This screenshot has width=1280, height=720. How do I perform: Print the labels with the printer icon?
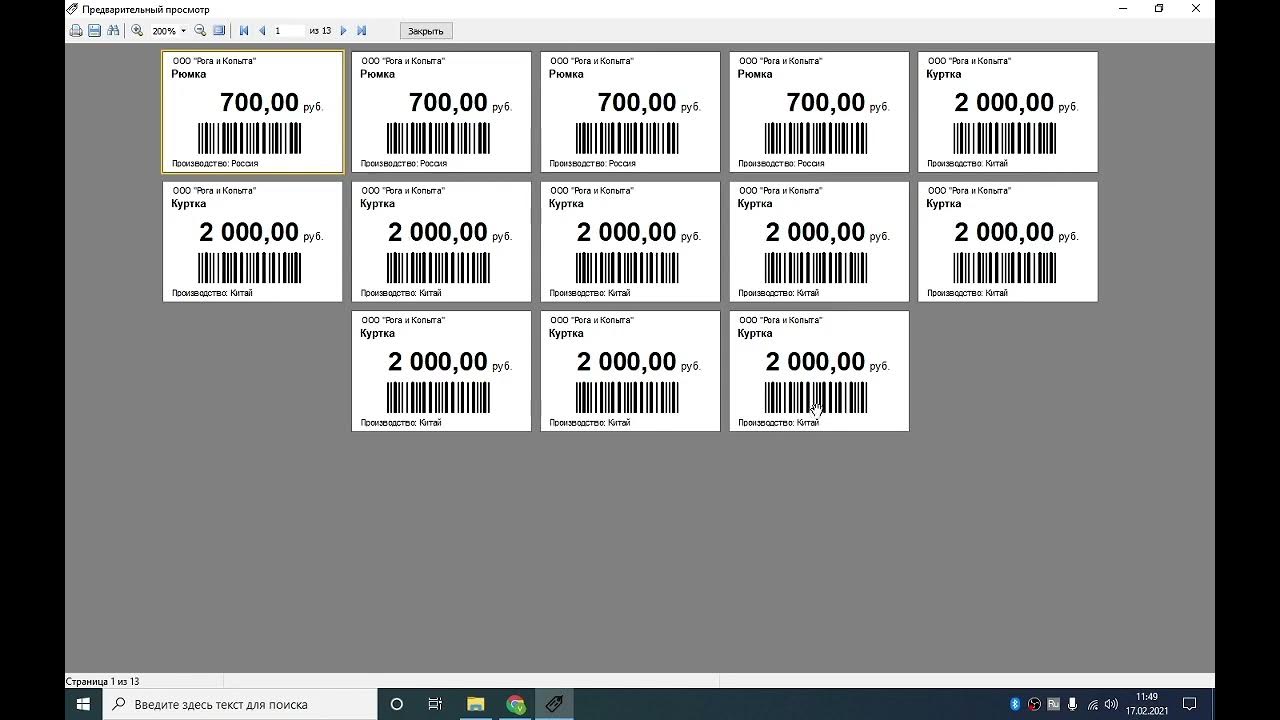[76, 31]
